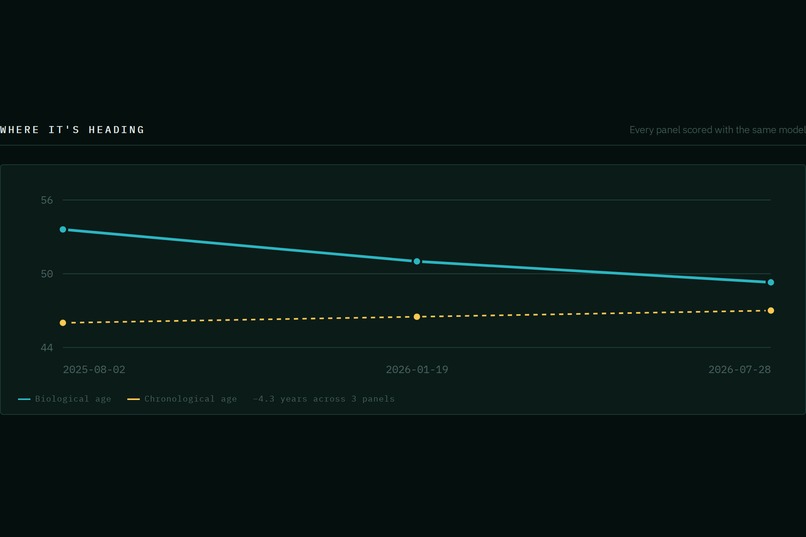Click the 'WHERE IT'S HEADING' section title
This screenshot has height=537, width=806.
tap(72, 129)
